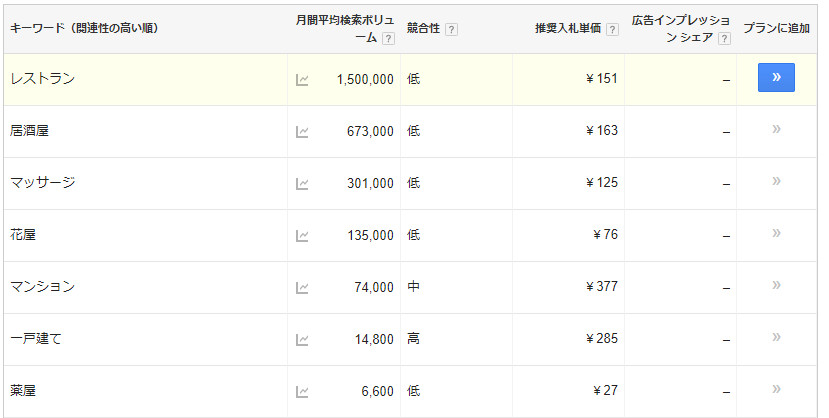This screenshot has width=829, height=418.
Task: Add 花屋 to the plan
Action: pyautogui.click(x=776, y=233)
